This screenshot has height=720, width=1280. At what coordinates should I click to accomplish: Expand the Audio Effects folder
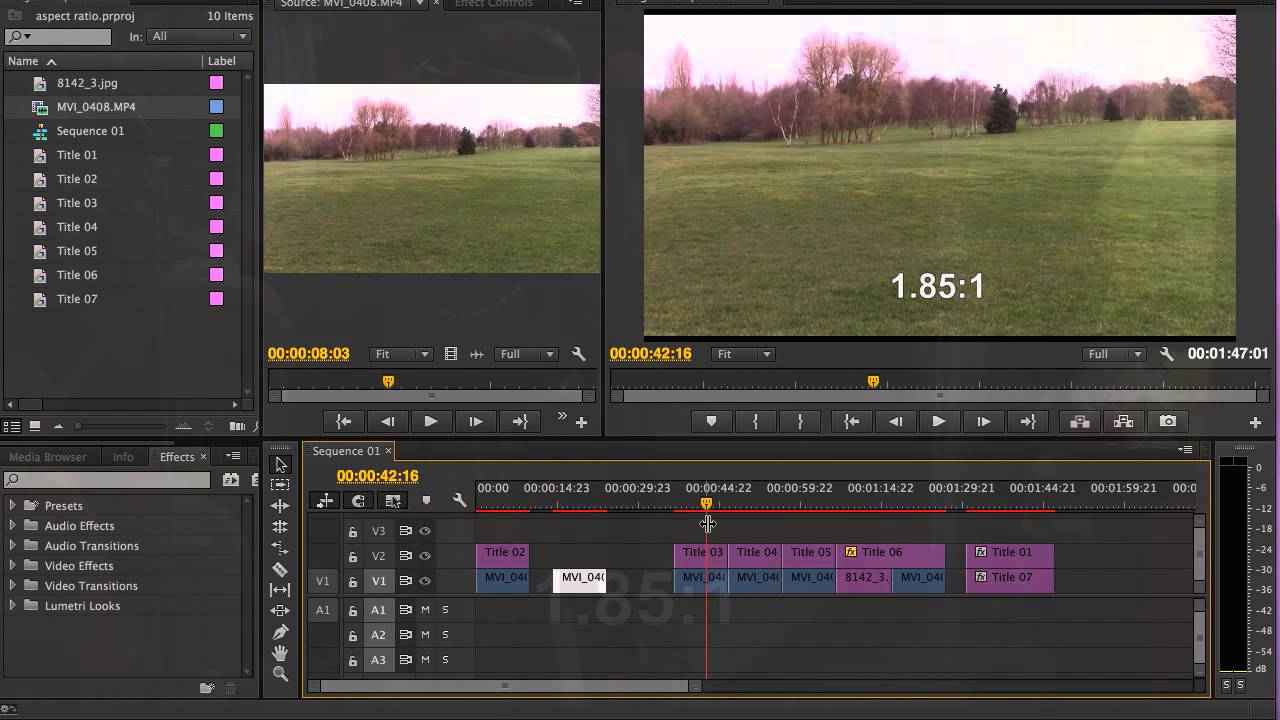(x=12, y=525)
